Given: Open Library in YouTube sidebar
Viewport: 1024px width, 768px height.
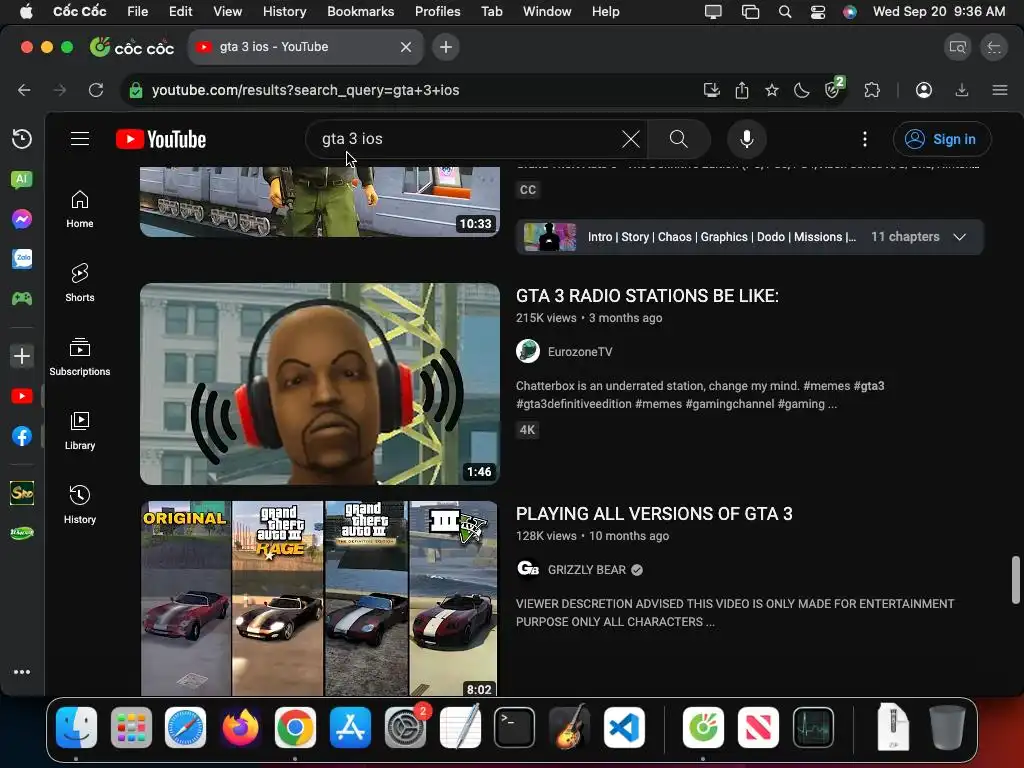Looking at the screenshot, I should click(x=80, y=431).
